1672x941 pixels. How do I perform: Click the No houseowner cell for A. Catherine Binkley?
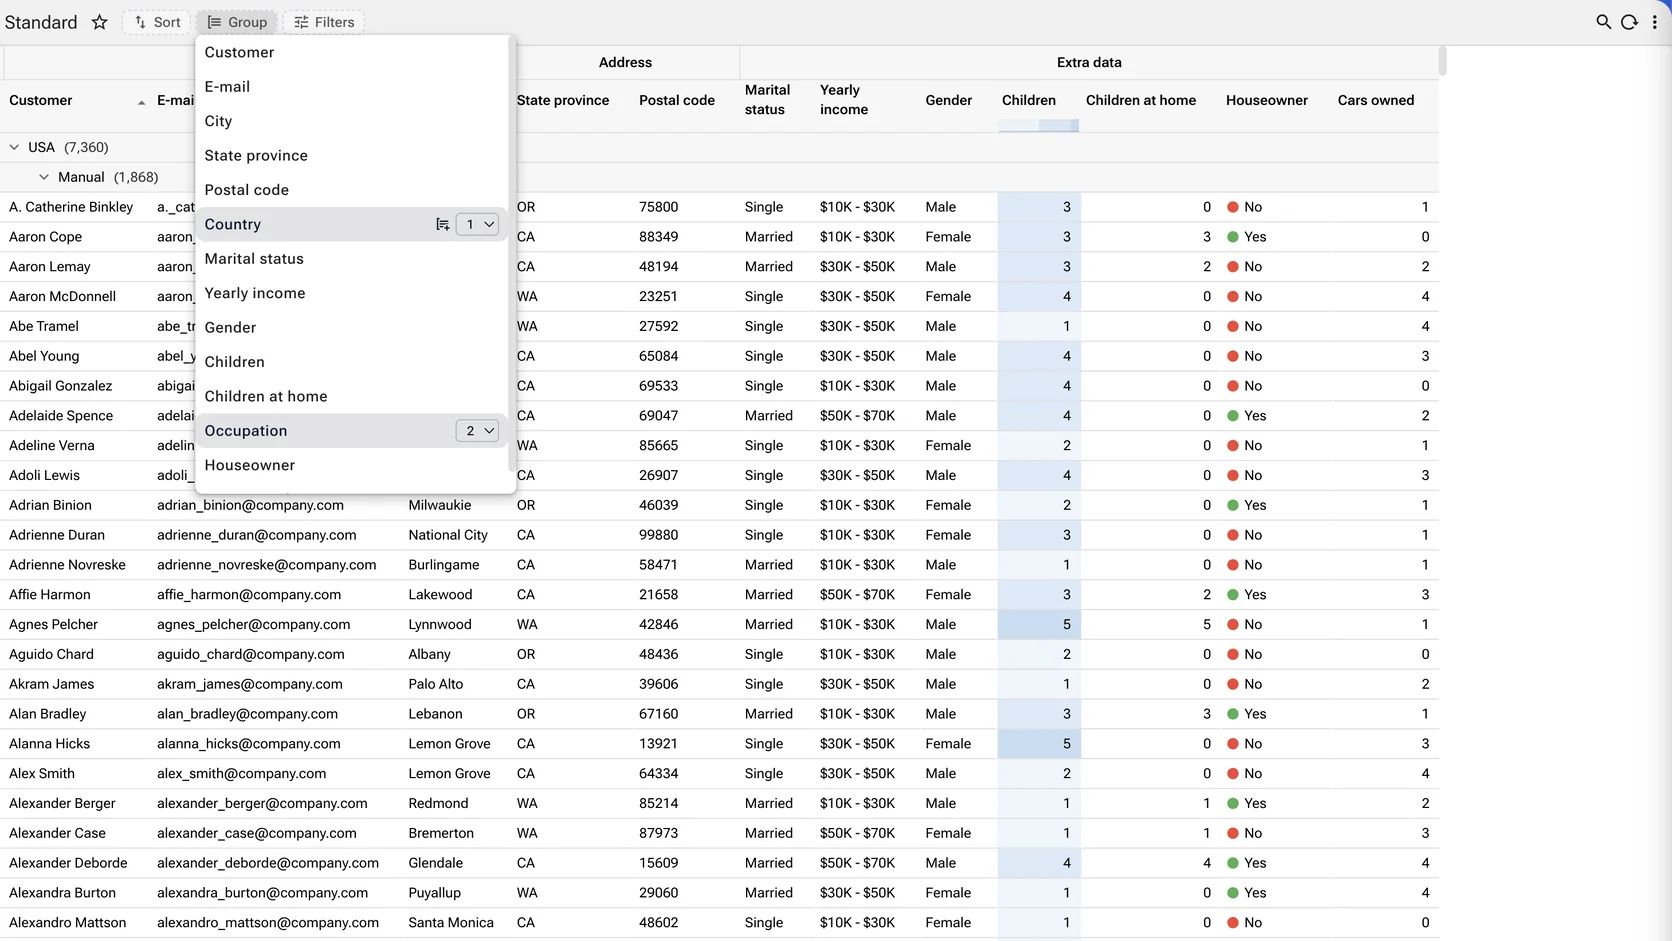(x=1245, y=207)
